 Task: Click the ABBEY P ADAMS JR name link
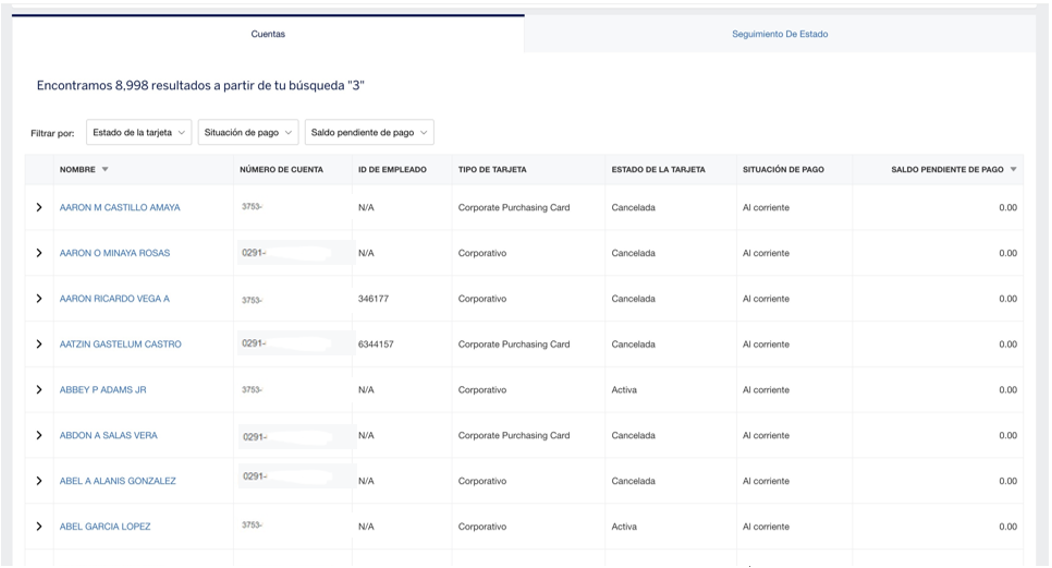pos(103,390)
